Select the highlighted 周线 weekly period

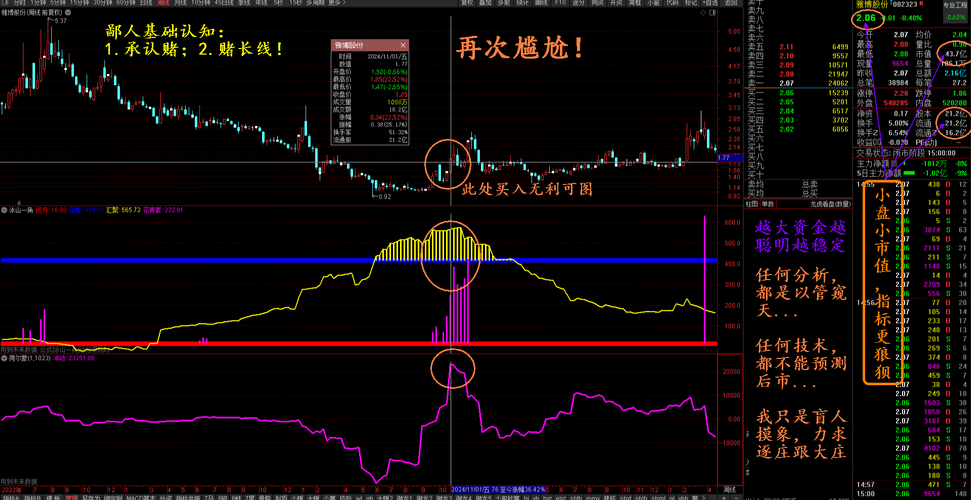[163, 3]
